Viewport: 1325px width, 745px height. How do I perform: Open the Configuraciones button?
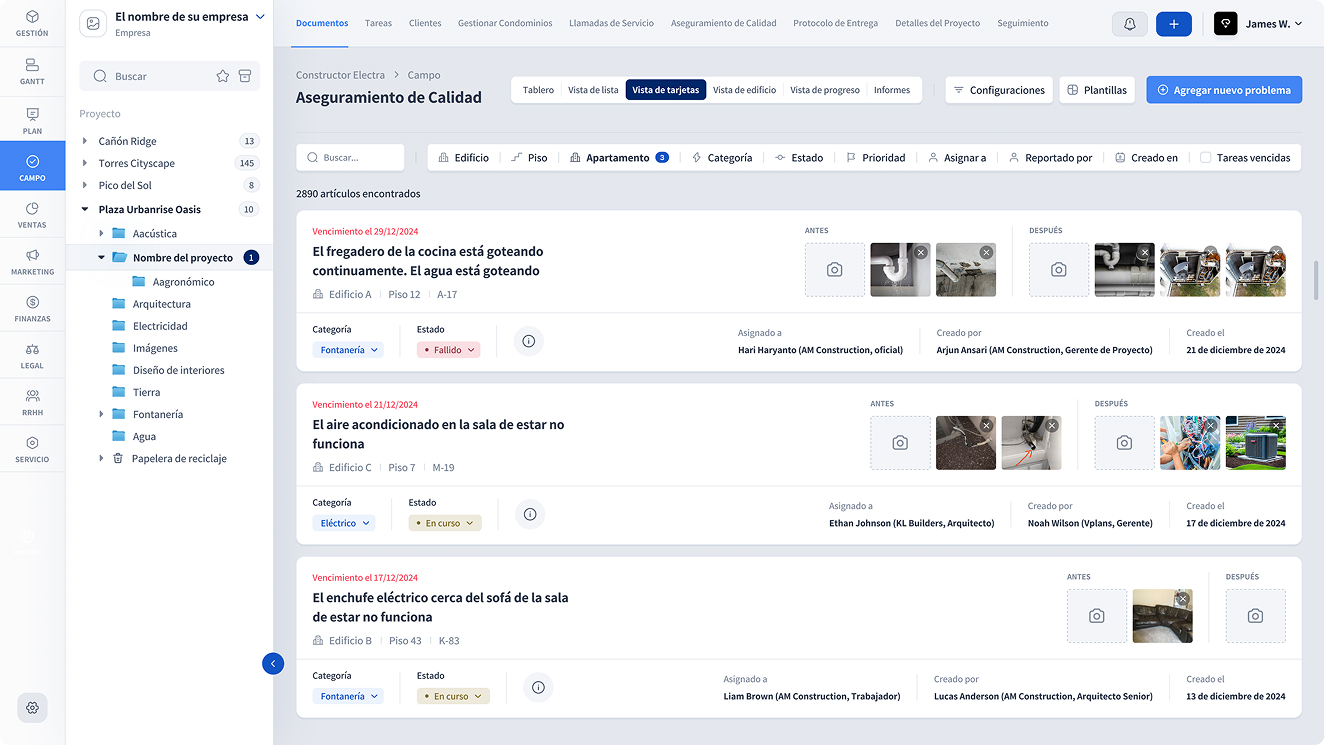coord(998,90)
